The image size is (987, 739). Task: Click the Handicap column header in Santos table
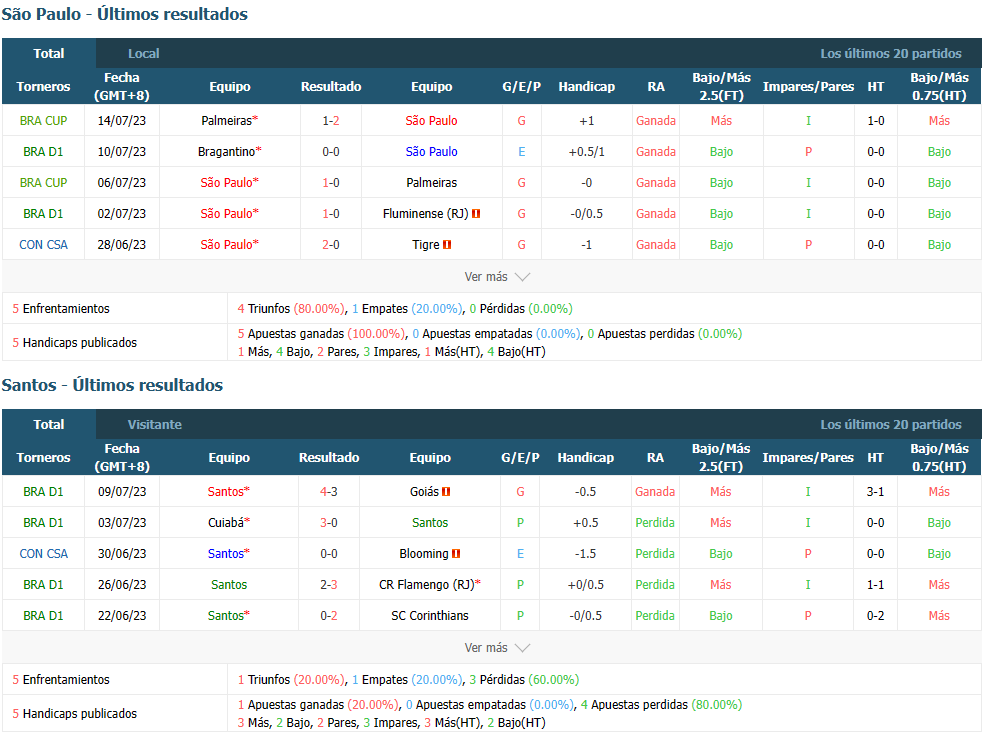[585, 458]
